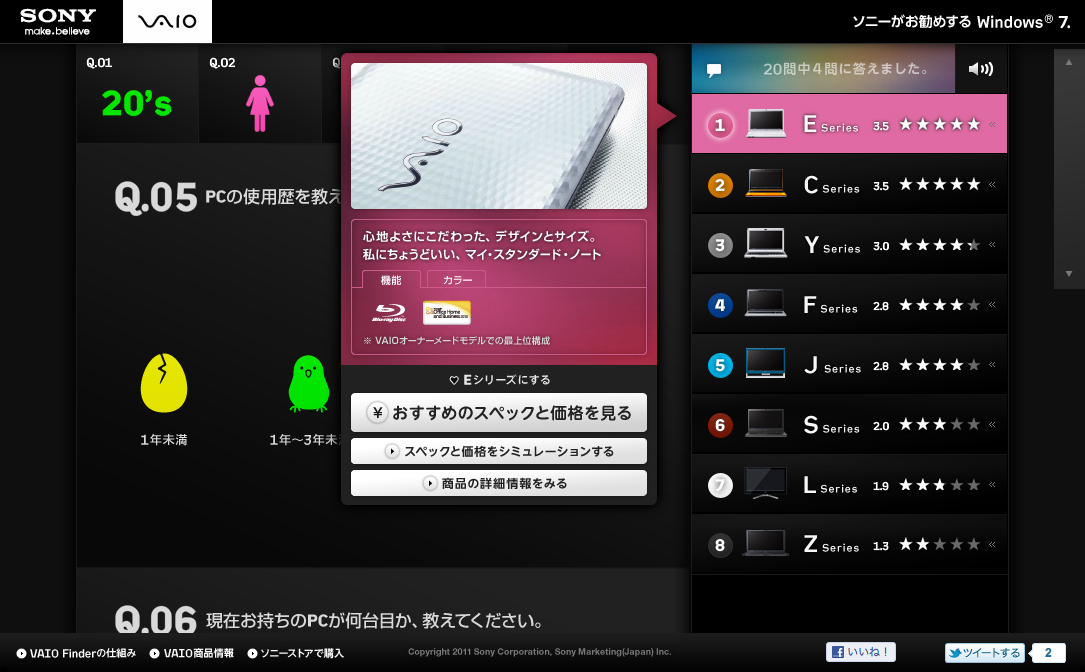Click スペックと価格をシミュレーションする button
Viewport: 1085px width, 672px height.
tap(498, 452)
